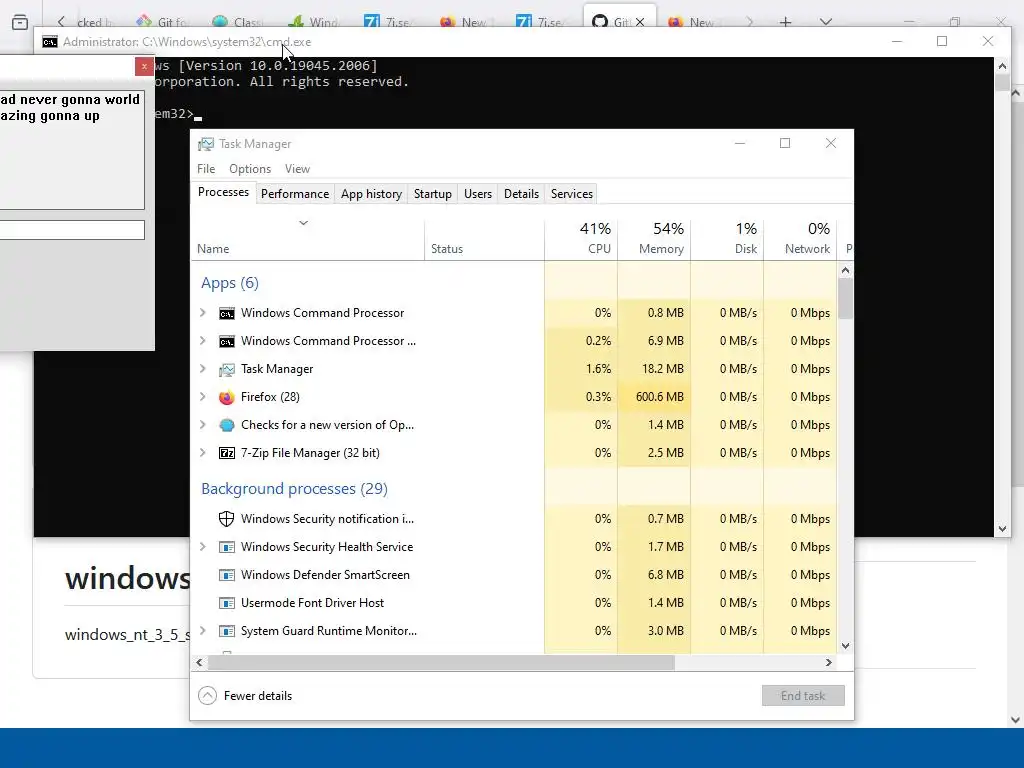Click the column sort chevron above Name
The image size is (1024, 768).
point(303,223)
